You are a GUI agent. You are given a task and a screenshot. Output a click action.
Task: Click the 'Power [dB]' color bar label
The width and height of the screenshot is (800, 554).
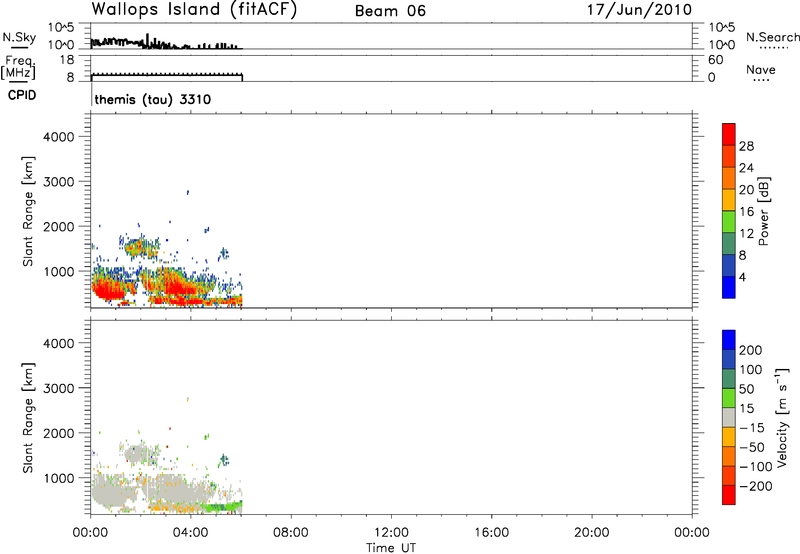coord(764,211)
